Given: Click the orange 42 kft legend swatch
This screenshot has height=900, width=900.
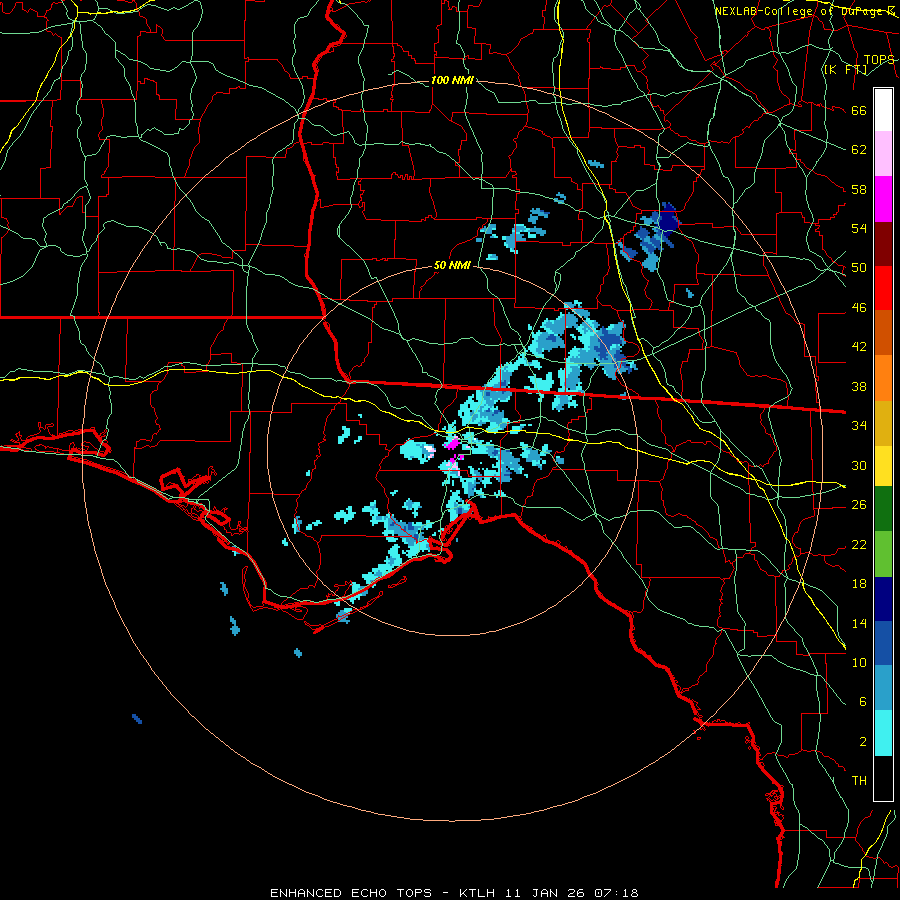Looking at the screenshot, I should click(x=883, y=377).
